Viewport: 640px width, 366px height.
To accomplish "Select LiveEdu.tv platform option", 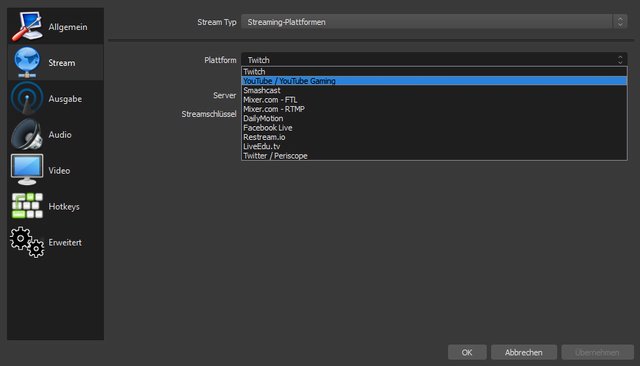I will (x=434, y=146).
